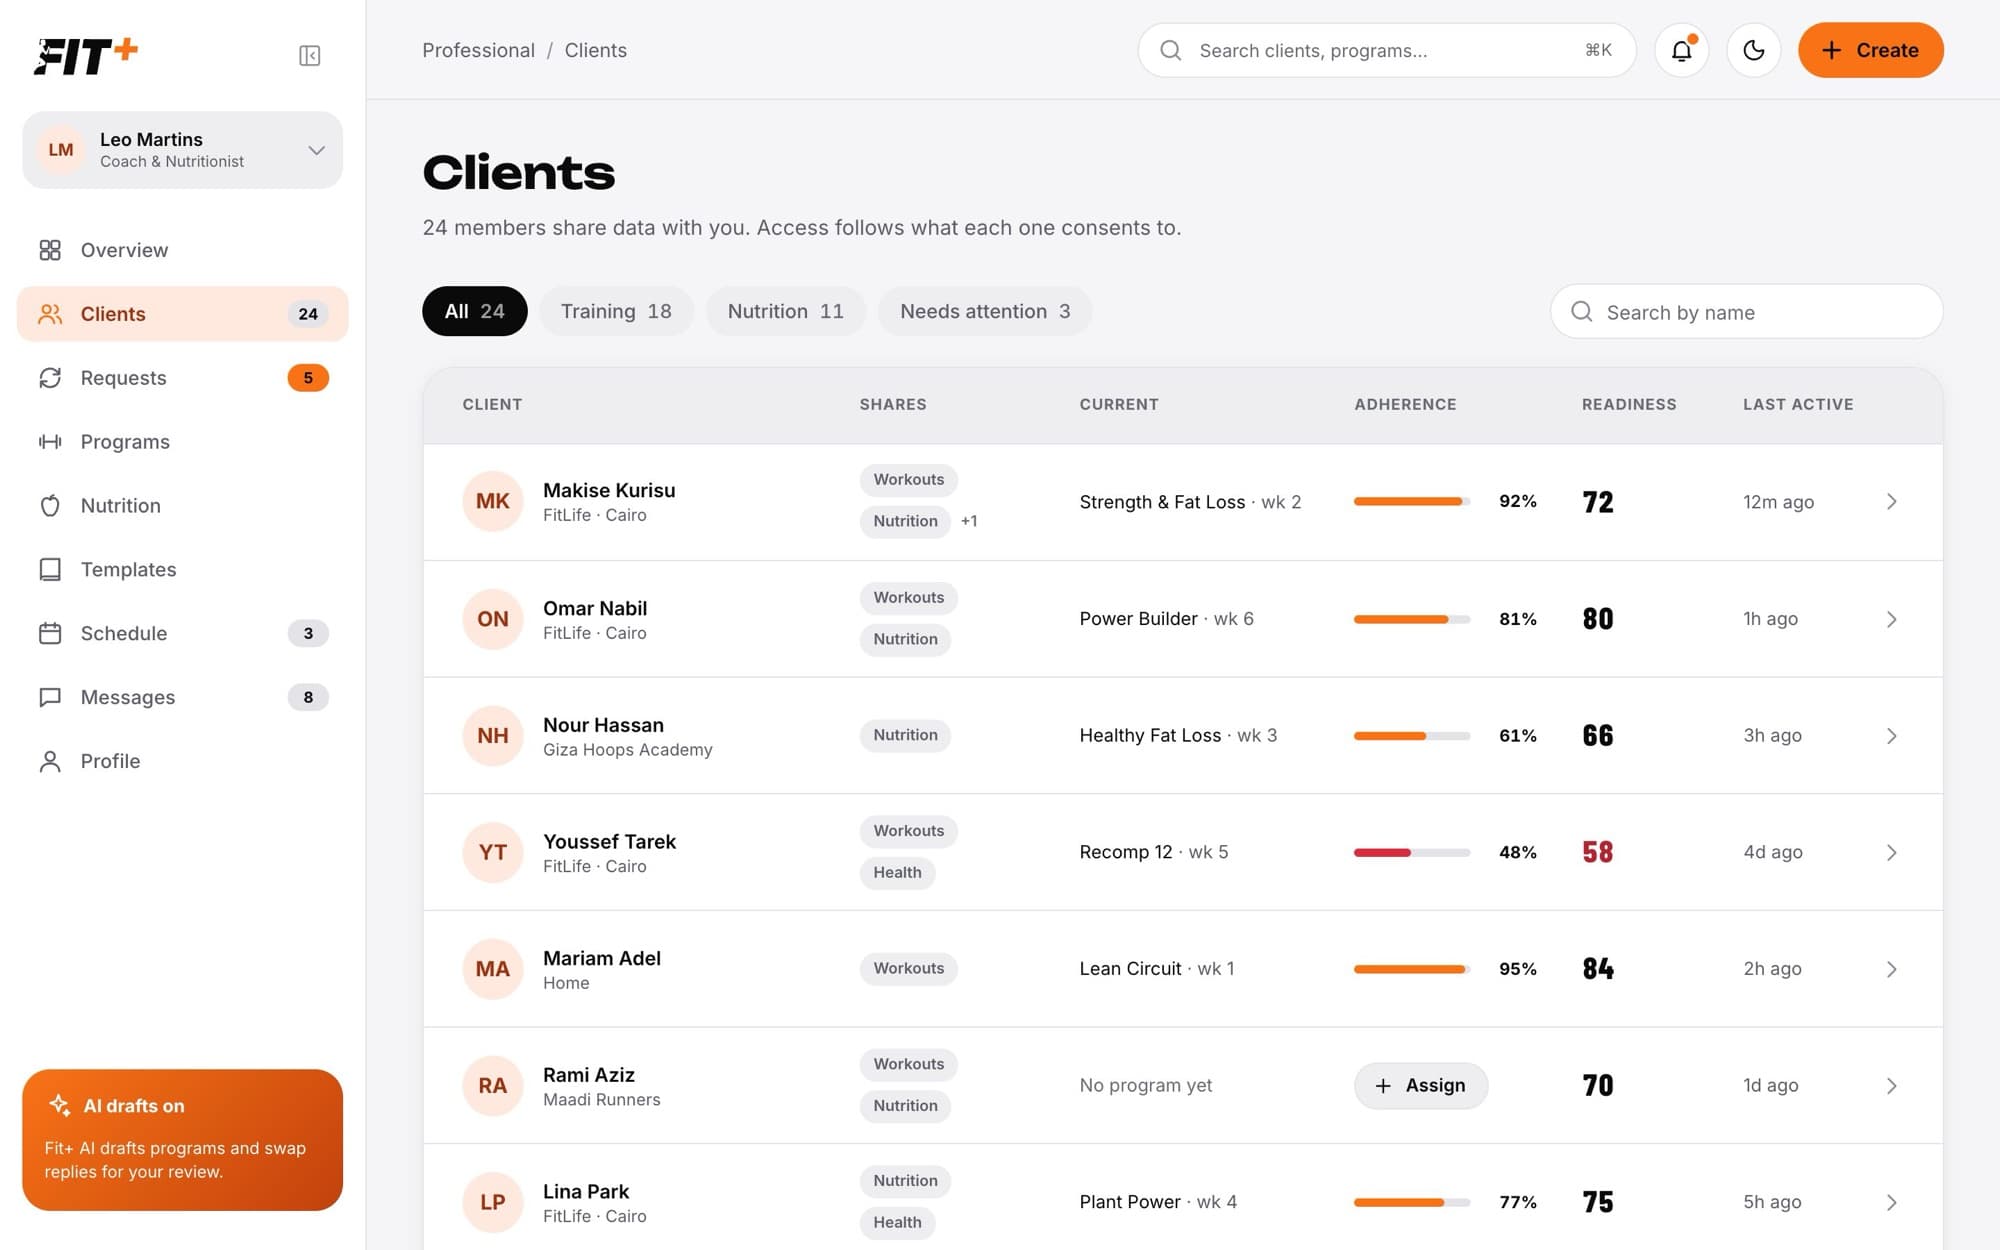This screenshot has height=1250, width=2000.
Task: Open Rami Aziz row chevron
Action: (x=1891, y=1086)
